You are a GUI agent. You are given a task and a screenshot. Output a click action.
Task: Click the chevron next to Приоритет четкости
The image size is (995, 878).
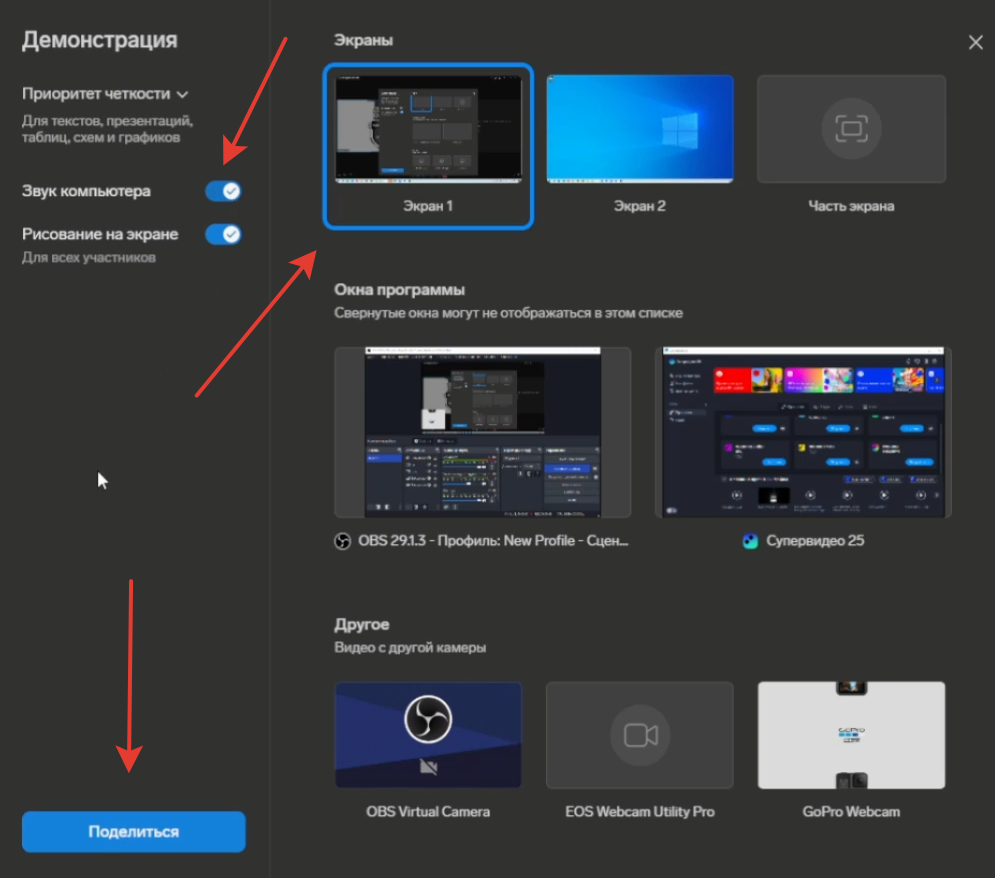[x=182, y=95]
